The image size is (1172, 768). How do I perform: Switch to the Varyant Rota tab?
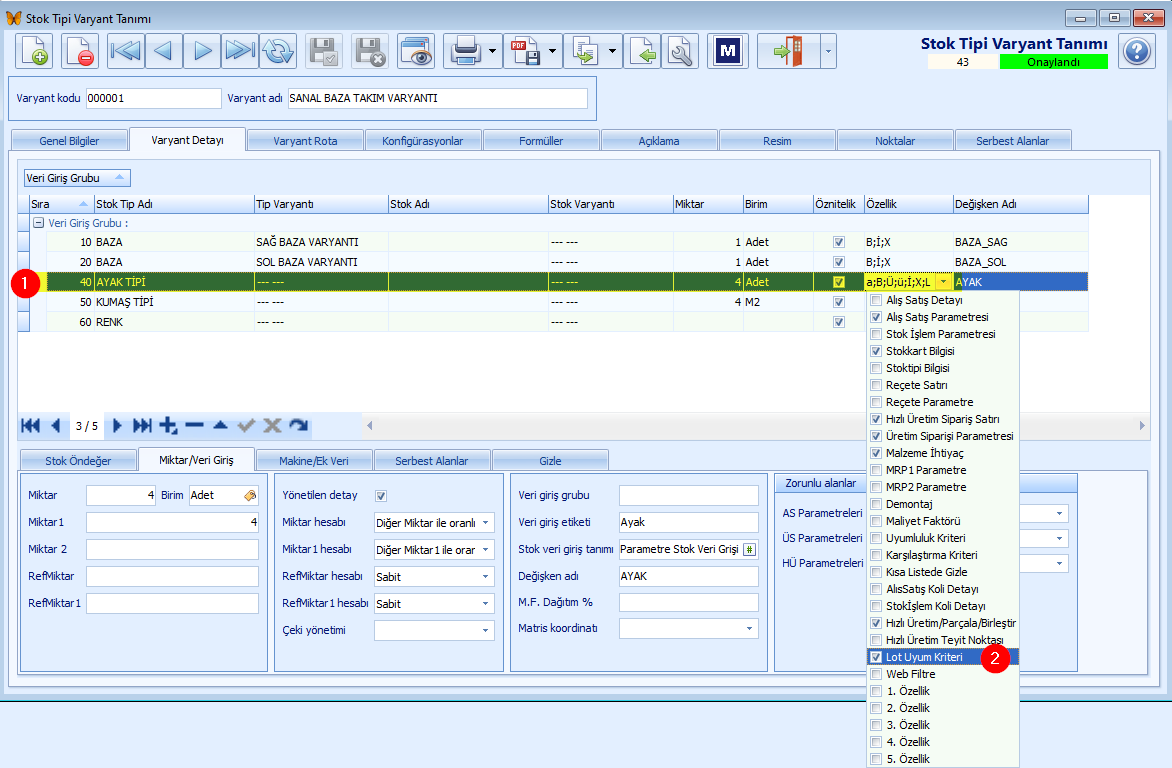[x=305, y=141]
